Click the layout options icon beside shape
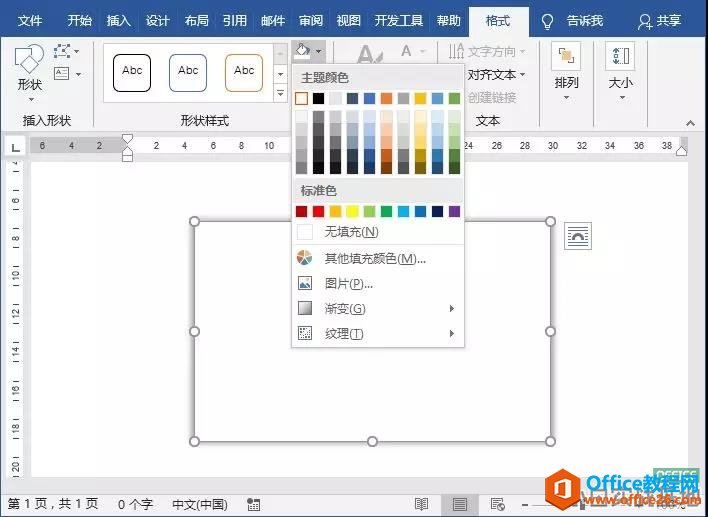Image resolution: width=708 pixels, height=517 pixels. (578, 236)
